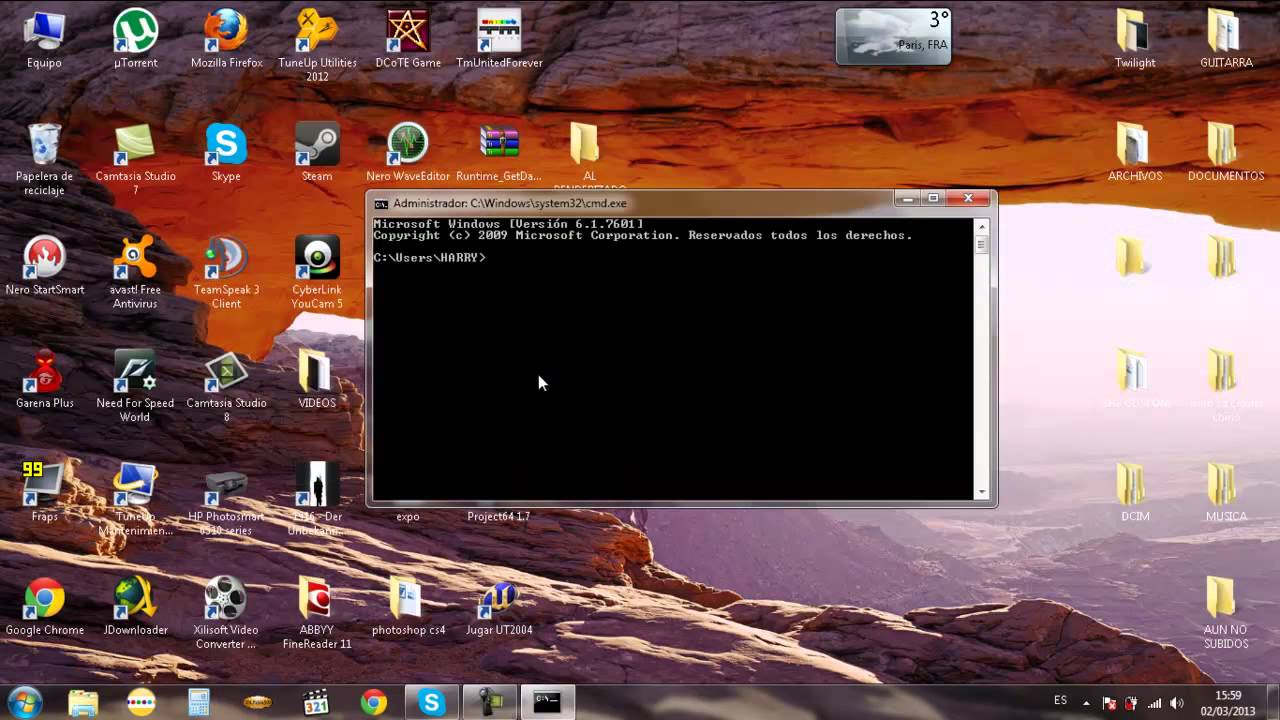Click the cmd window scrollbar thumb
Image resolution: width=1280 pixels, height=720 pixels.
pyautogui.click(x=981, y=243)
